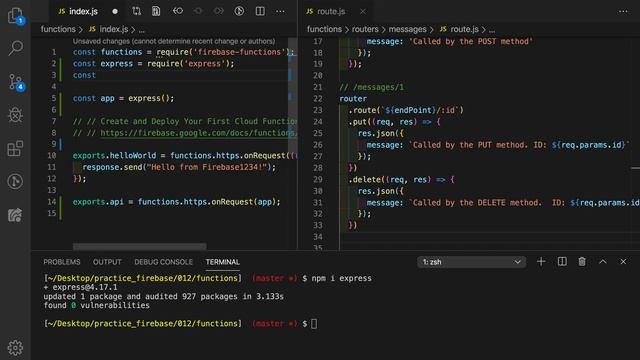
Task: Click the file revision icon next to compare
Action: (x=156, y=11)
